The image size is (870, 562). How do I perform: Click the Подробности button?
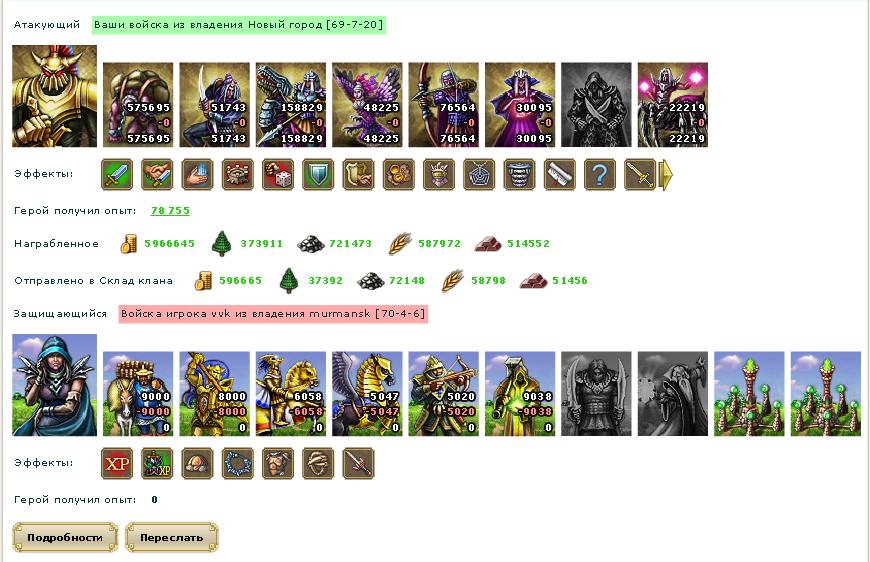tap(65, 538)
